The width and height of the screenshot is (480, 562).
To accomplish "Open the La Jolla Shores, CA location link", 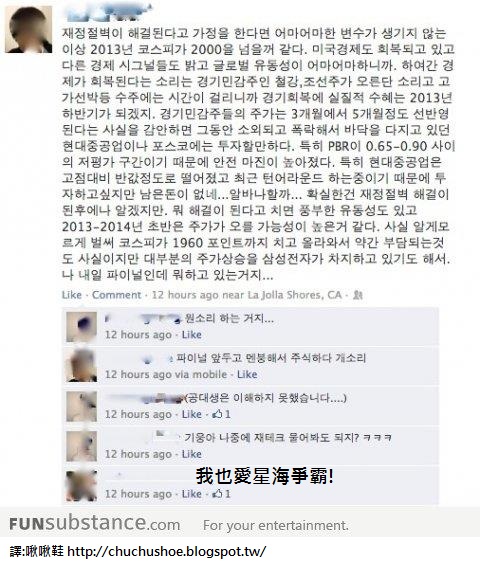I will point(295,295).
